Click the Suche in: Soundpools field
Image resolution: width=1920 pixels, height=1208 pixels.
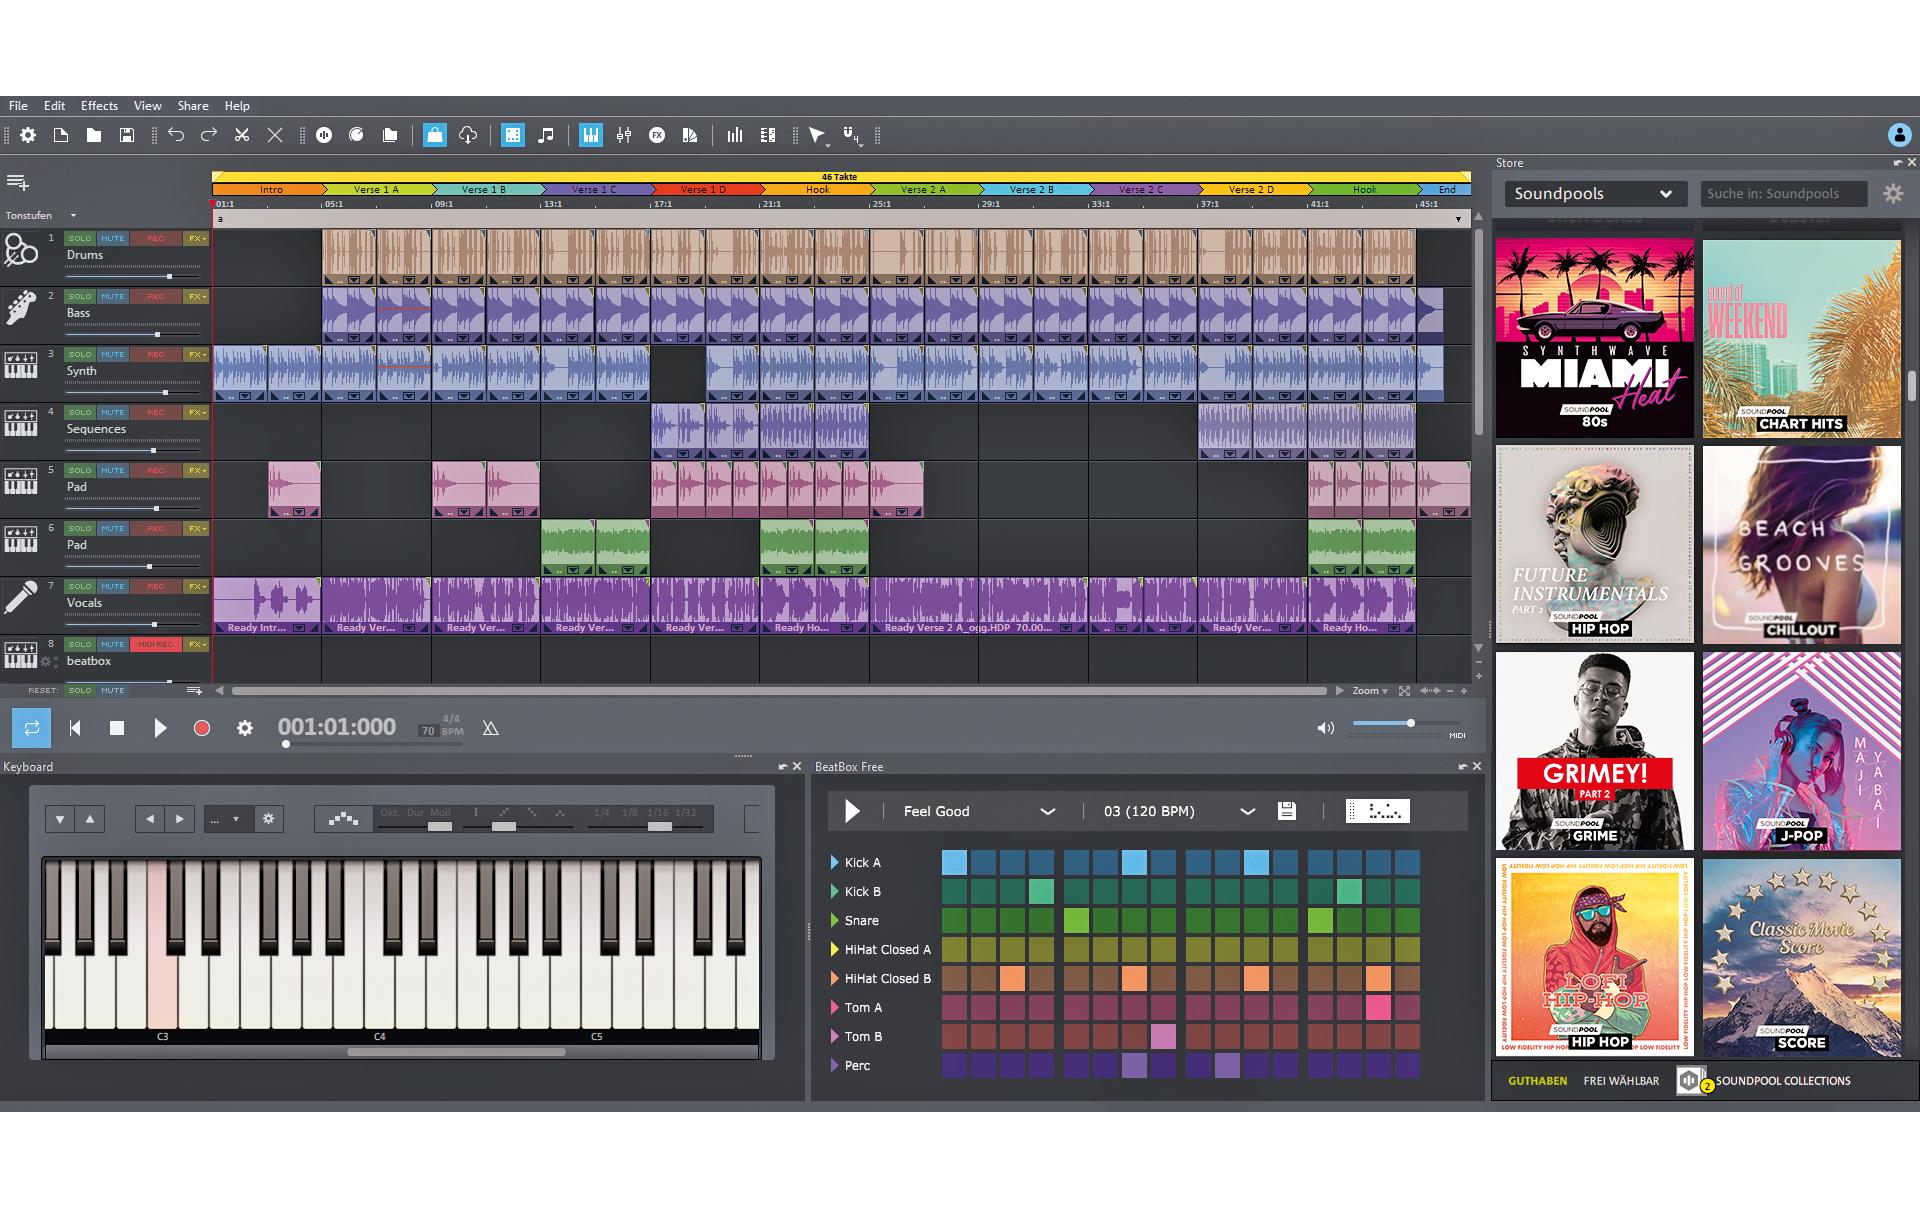click(1783, 194)
